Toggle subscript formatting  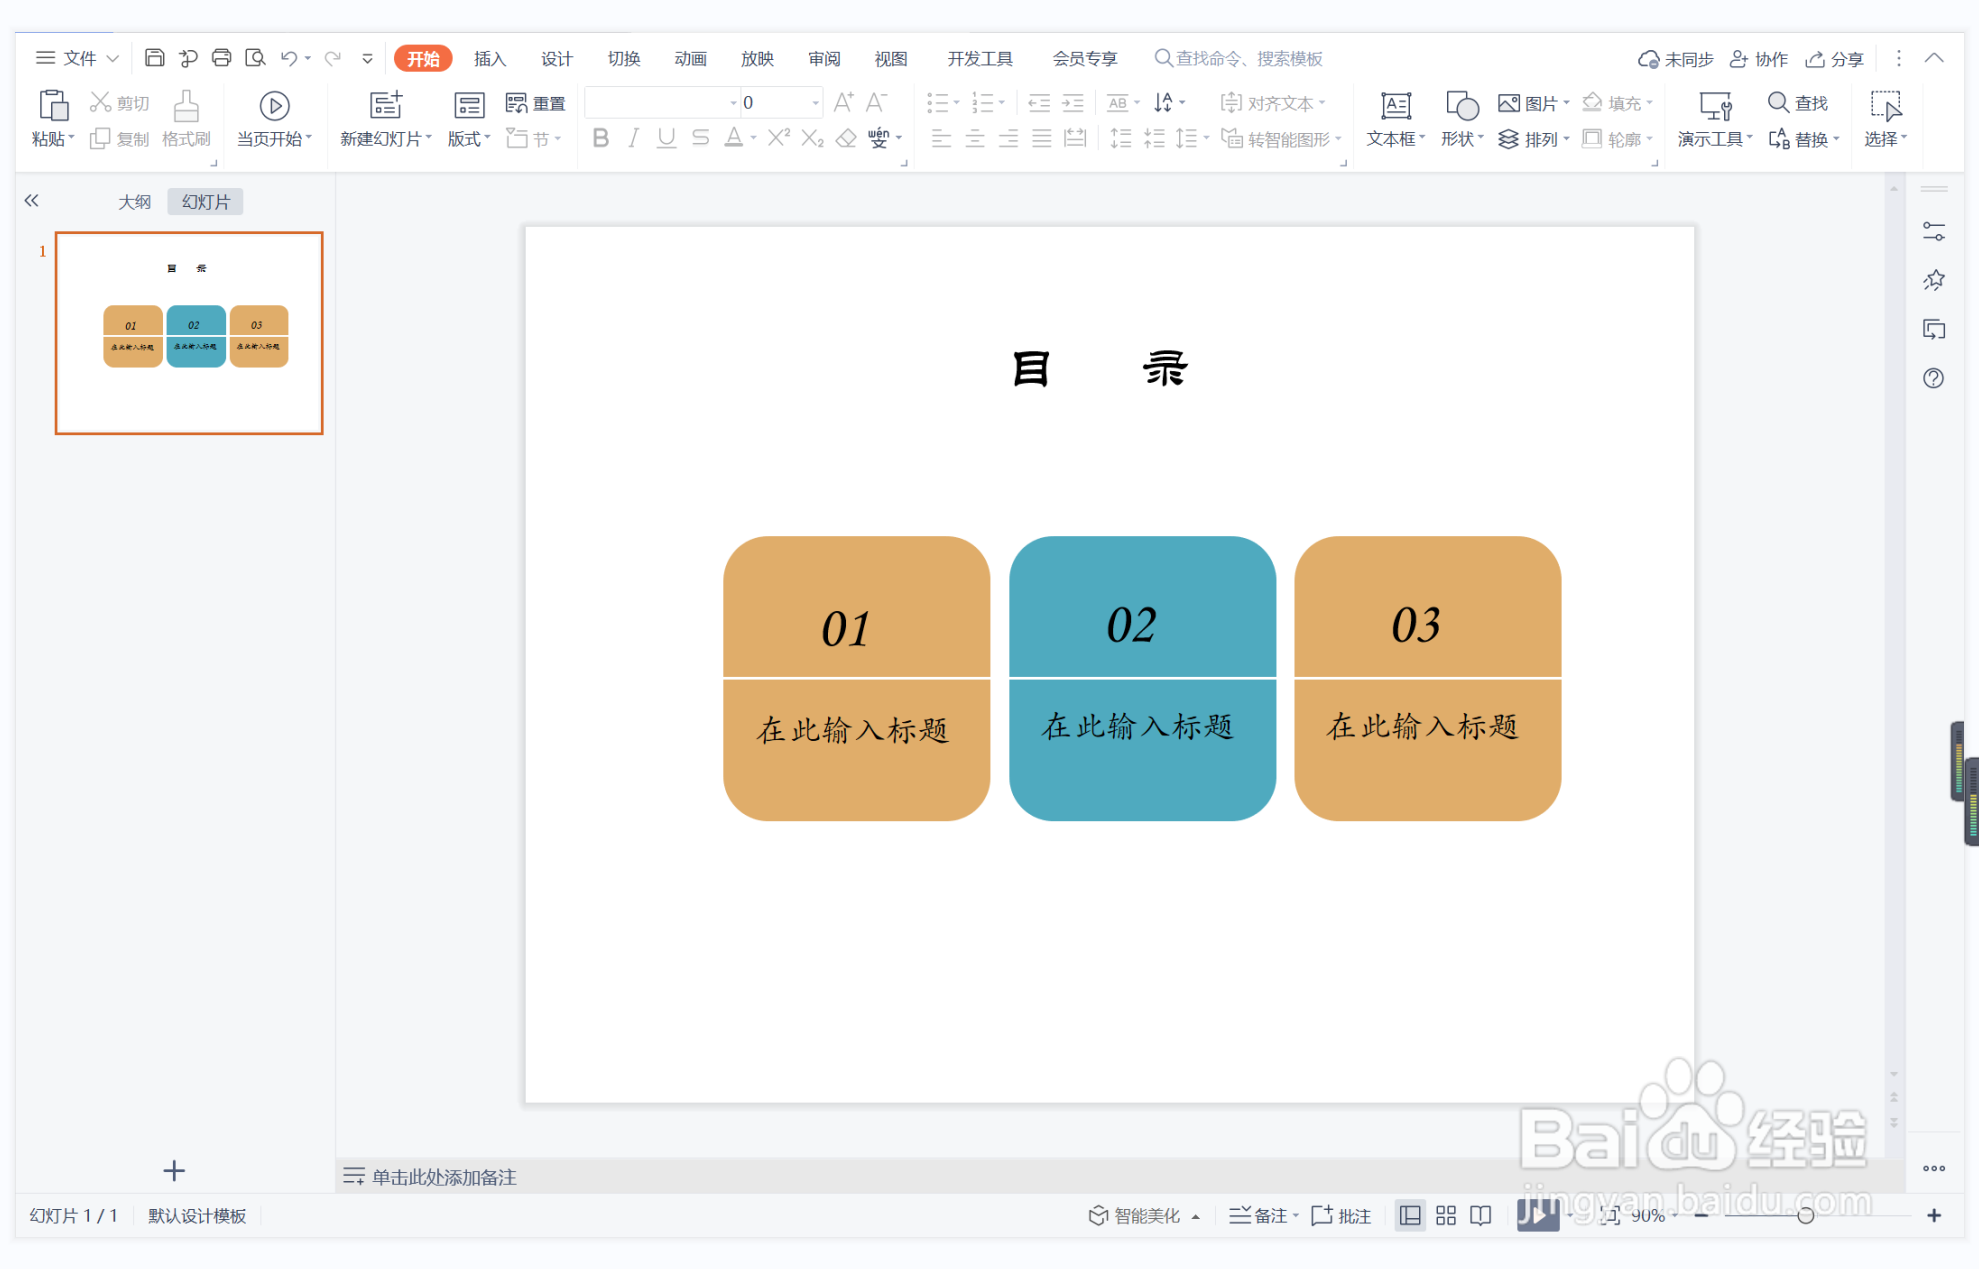812,138
